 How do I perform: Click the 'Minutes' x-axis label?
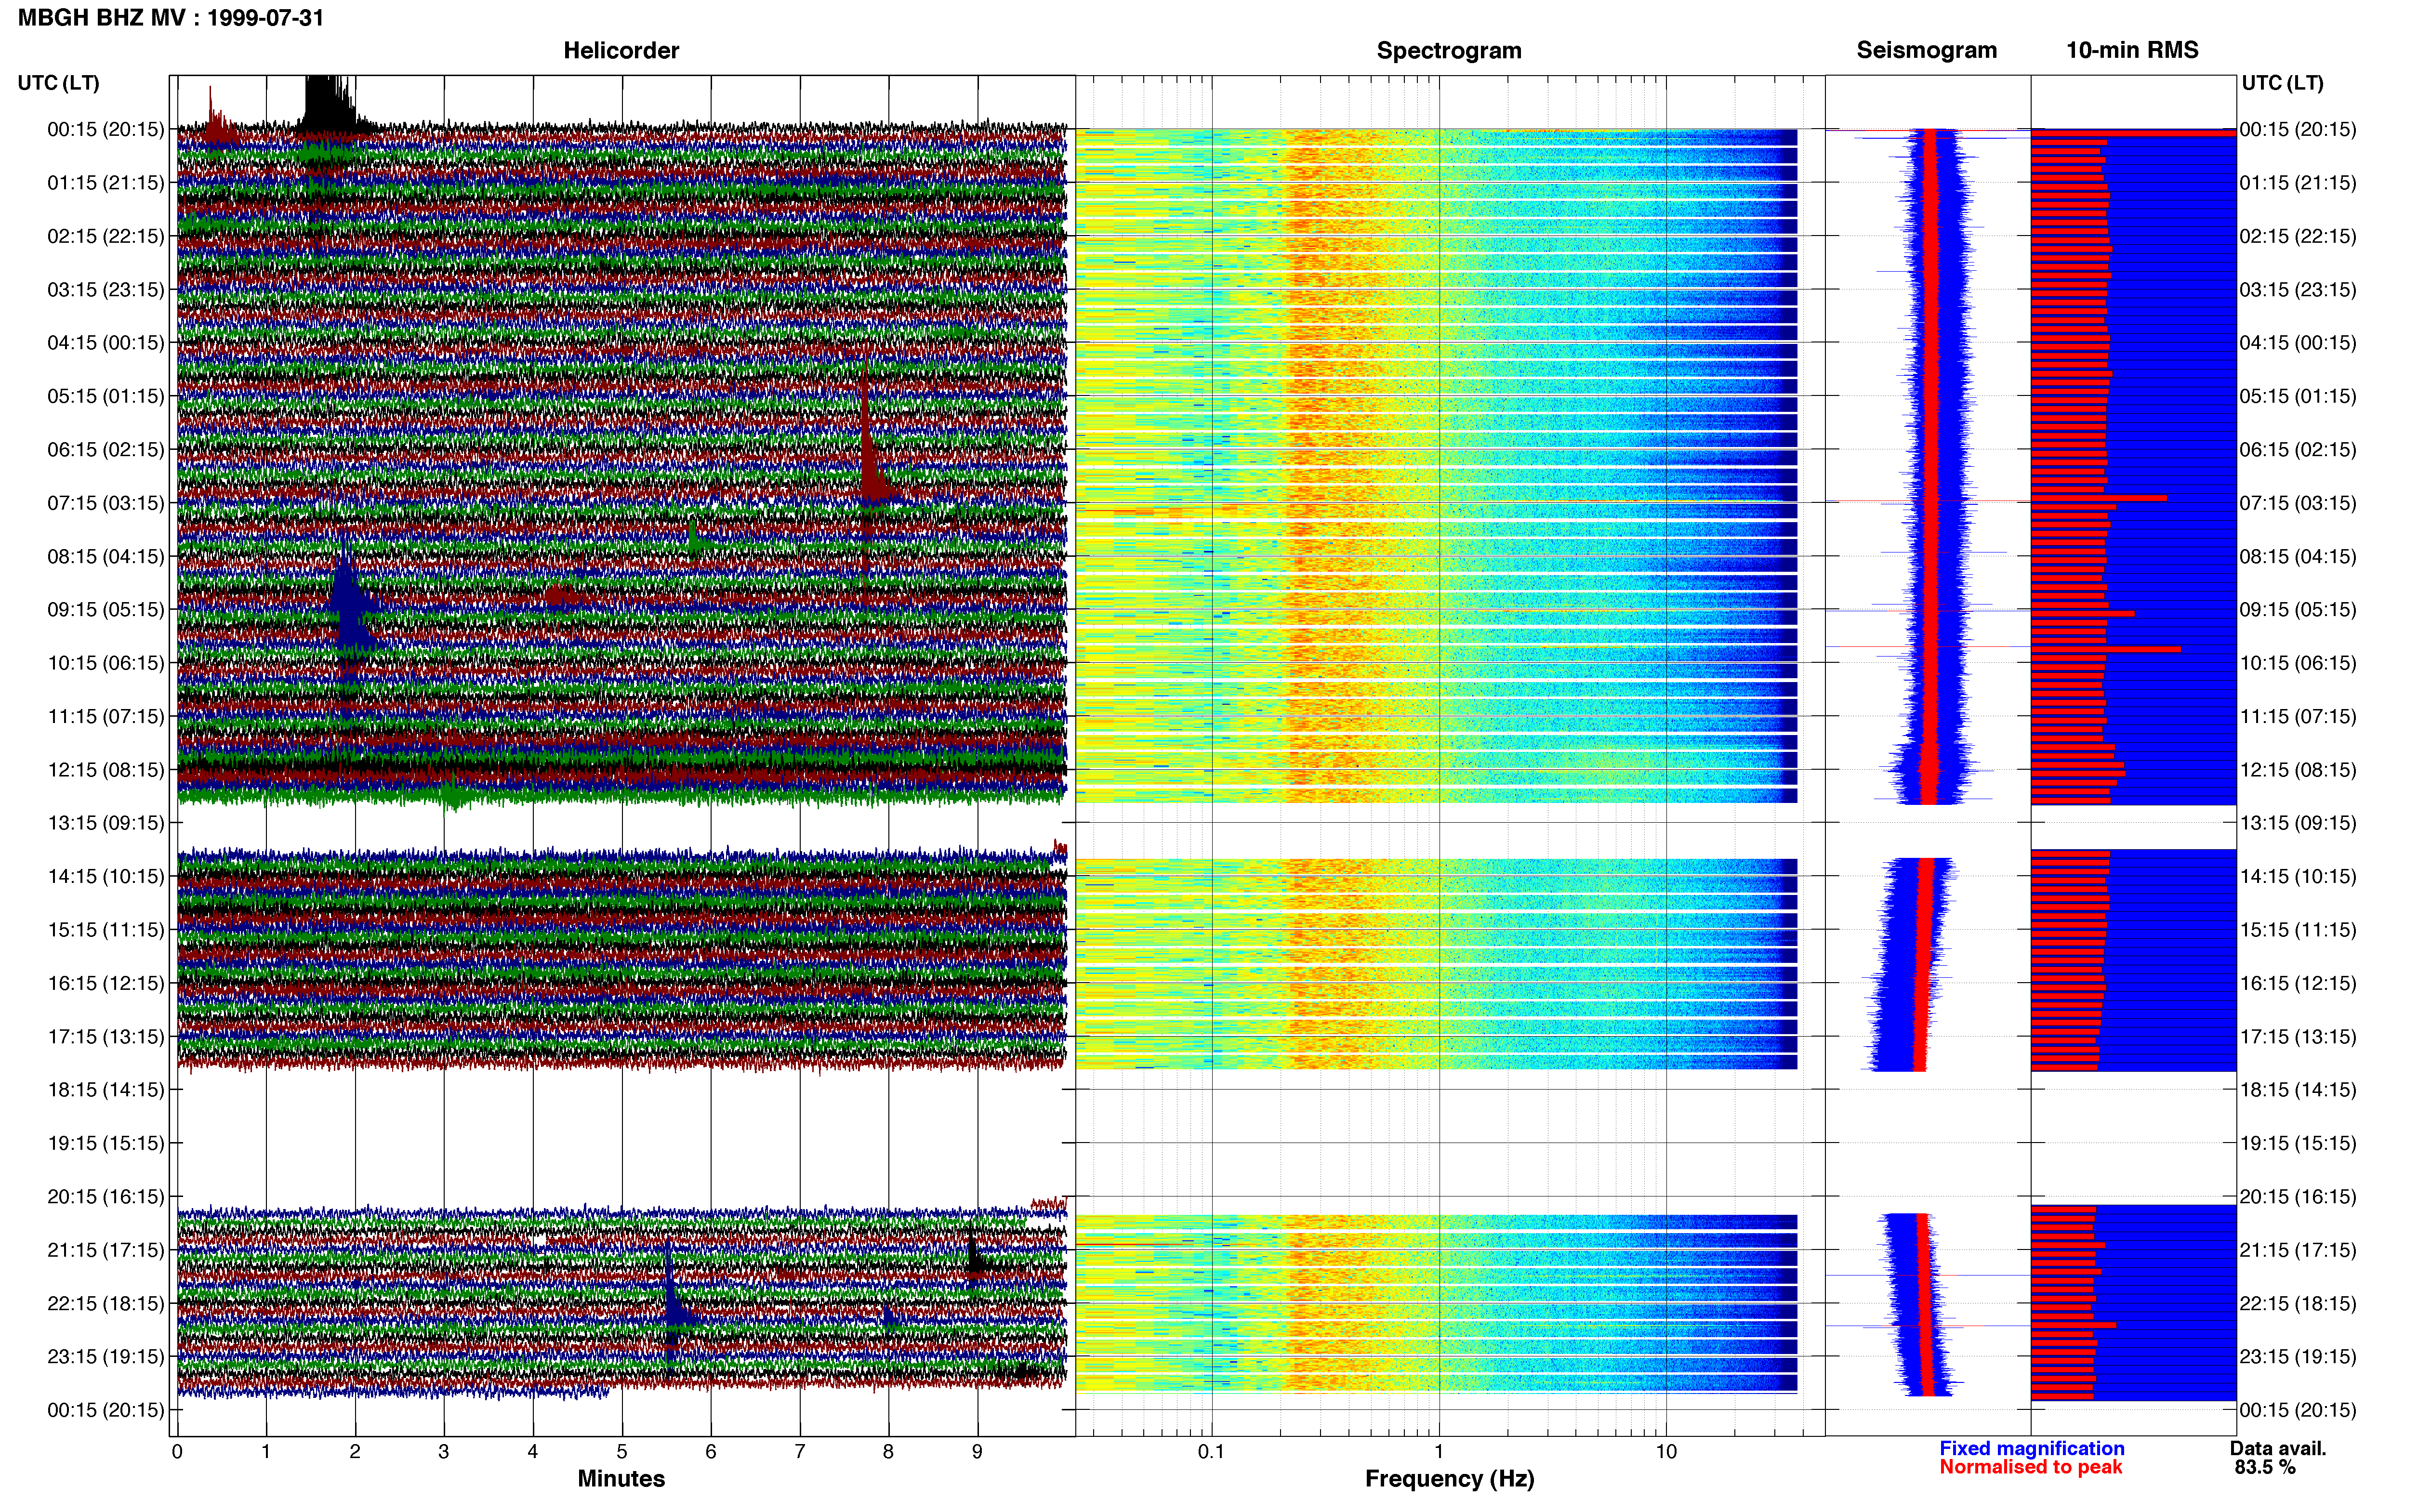[621, 1479]
